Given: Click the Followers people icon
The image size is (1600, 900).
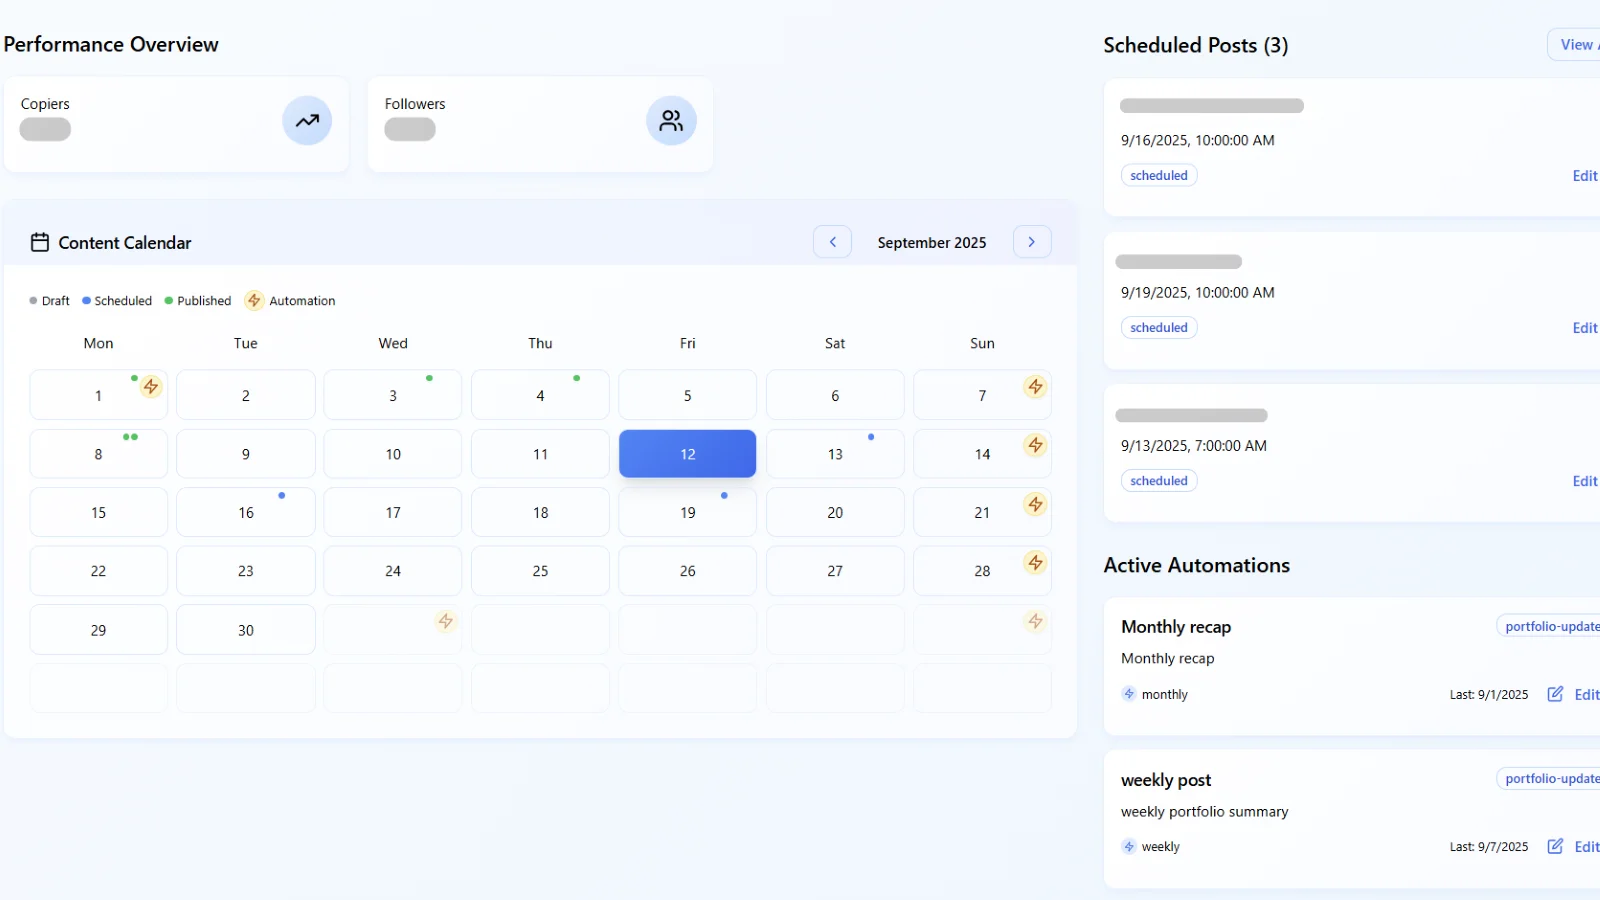Looking at the screenshot, I should click(x=671, y=121).
